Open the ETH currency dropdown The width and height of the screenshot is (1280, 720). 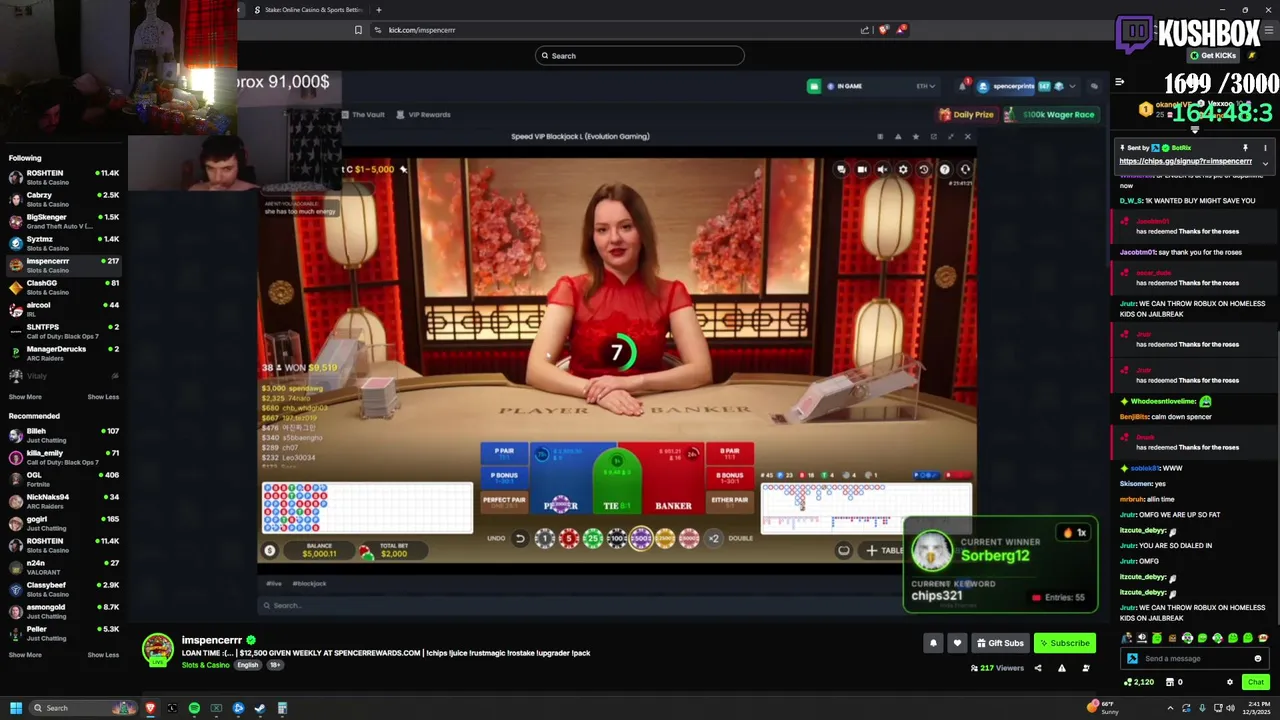(x=926, y=86)
